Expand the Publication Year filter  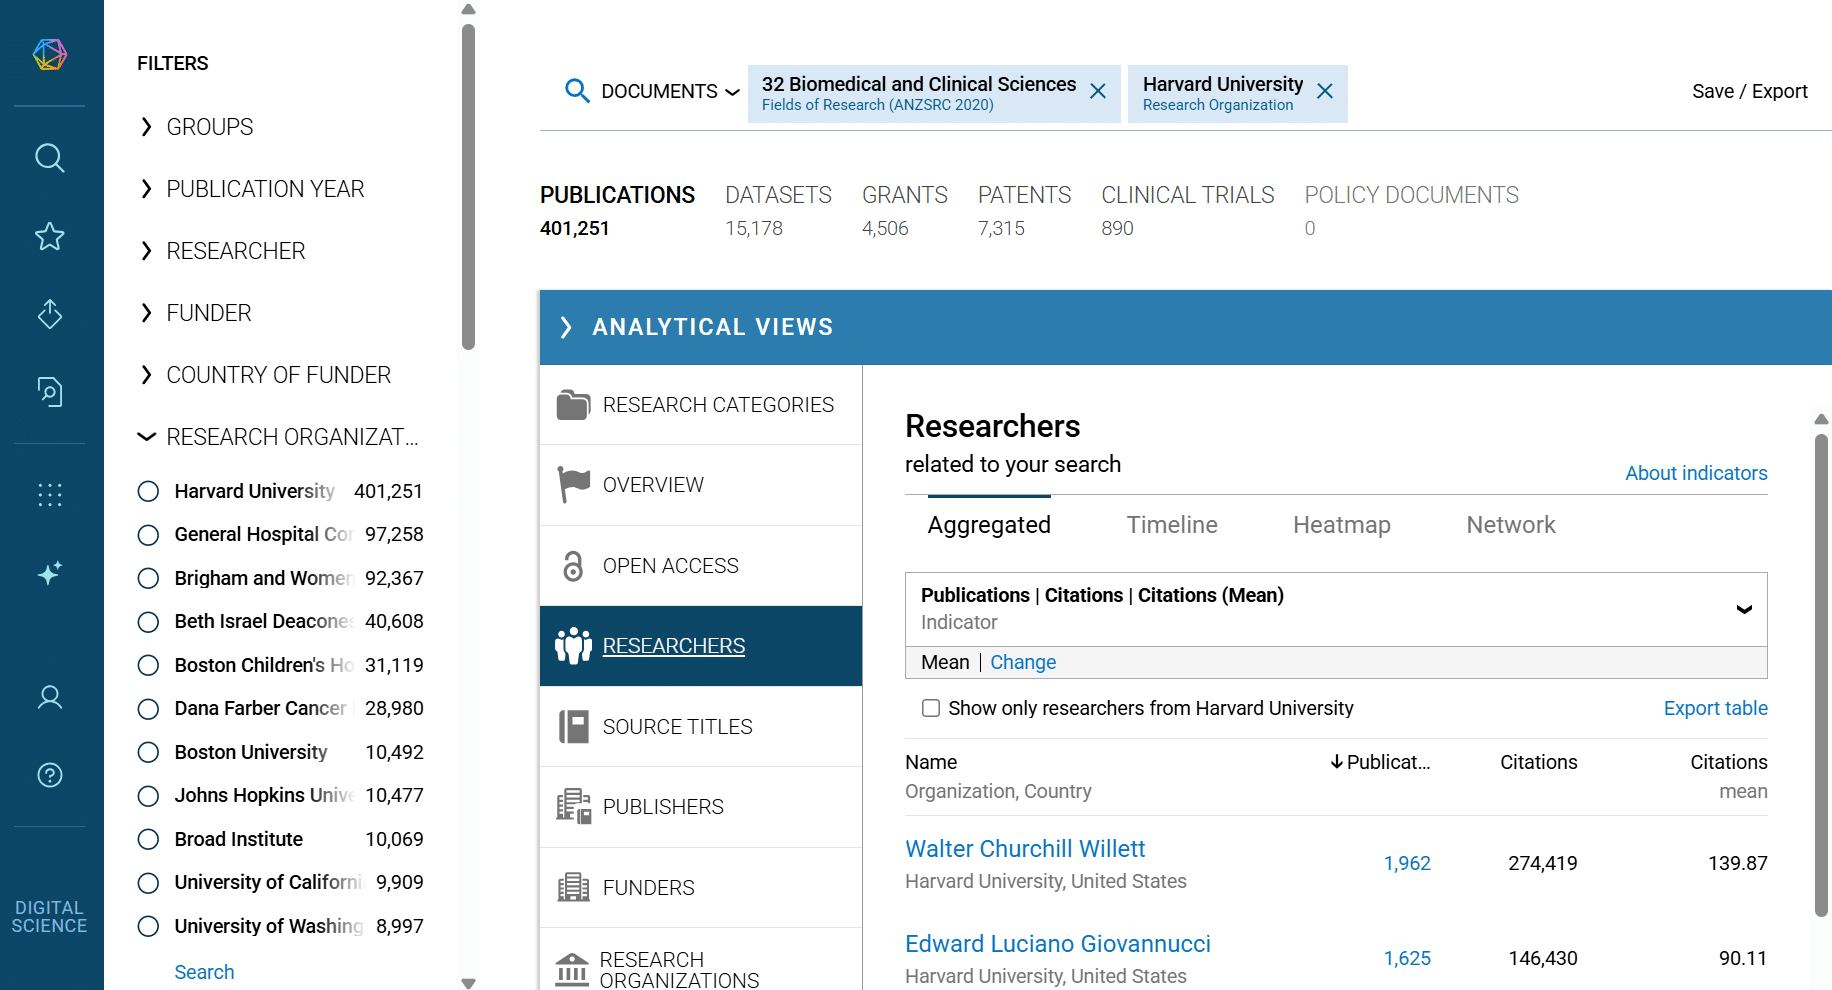[x=265, y=189]
